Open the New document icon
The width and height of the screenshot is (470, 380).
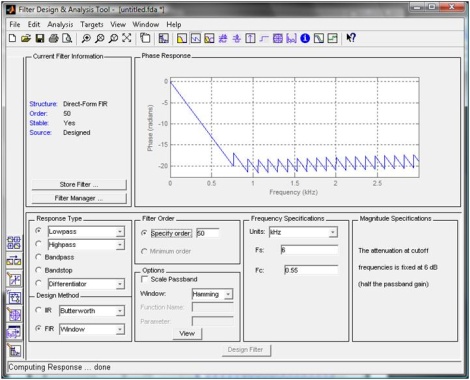(12, 38)
